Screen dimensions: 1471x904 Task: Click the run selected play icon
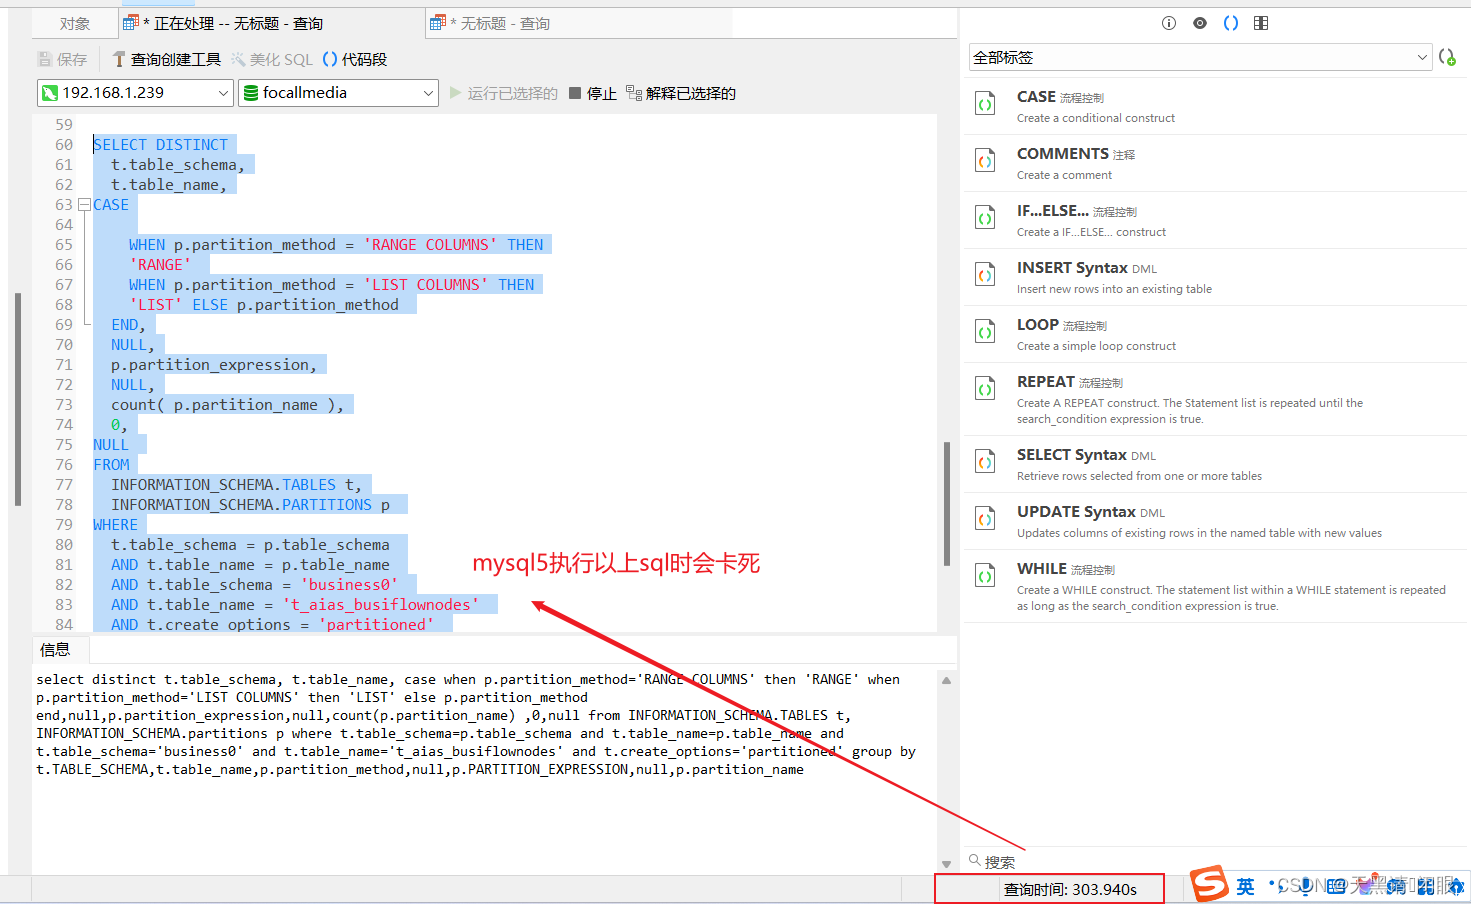(456, 93)
